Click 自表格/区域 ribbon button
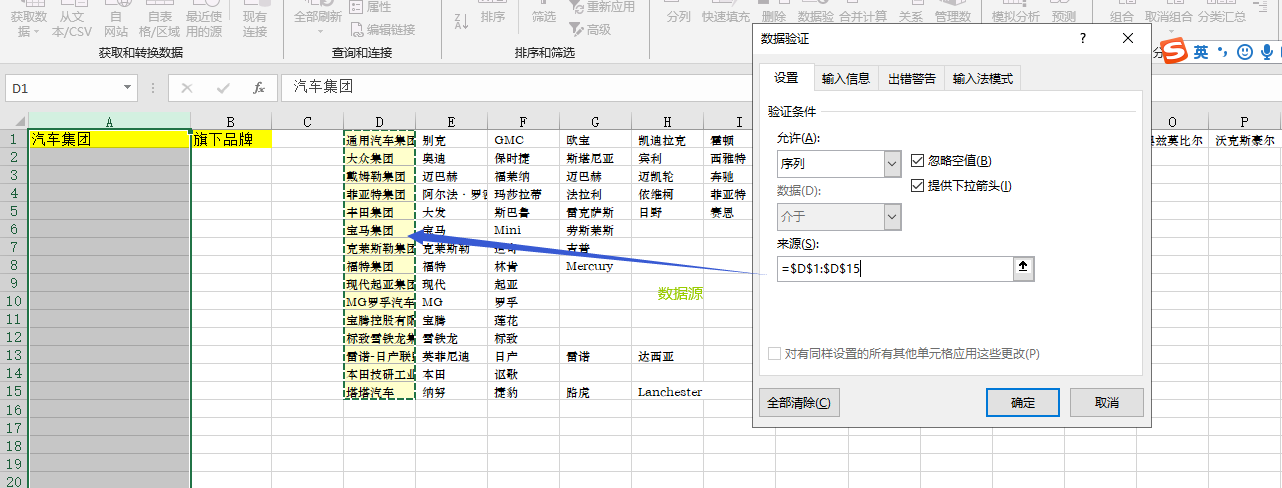This screenshot has height=488, width=1282. point(160,20)
